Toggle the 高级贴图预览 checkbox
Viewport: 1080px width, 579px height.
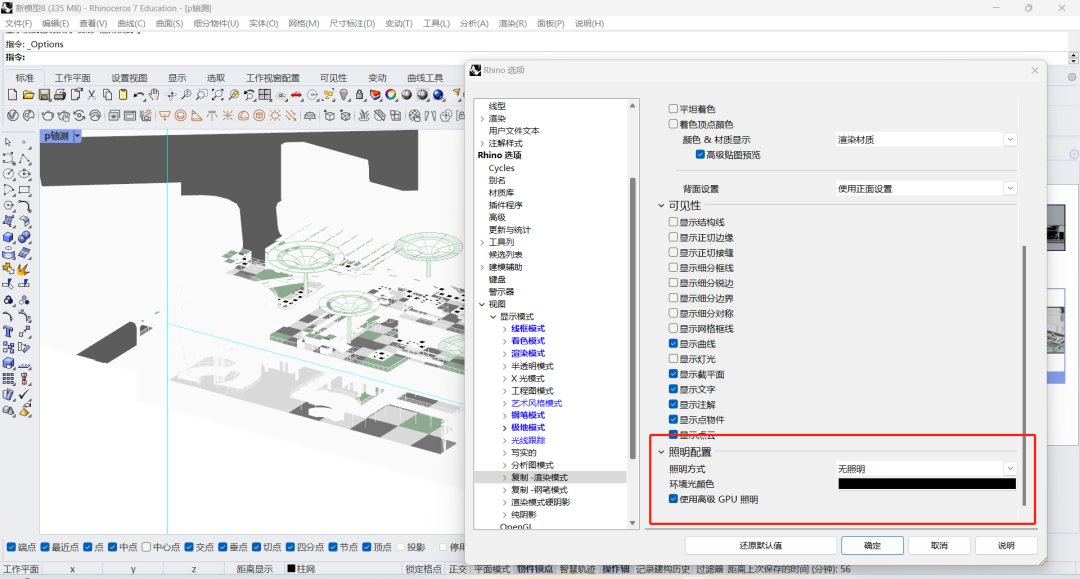[x=700, y=155]
